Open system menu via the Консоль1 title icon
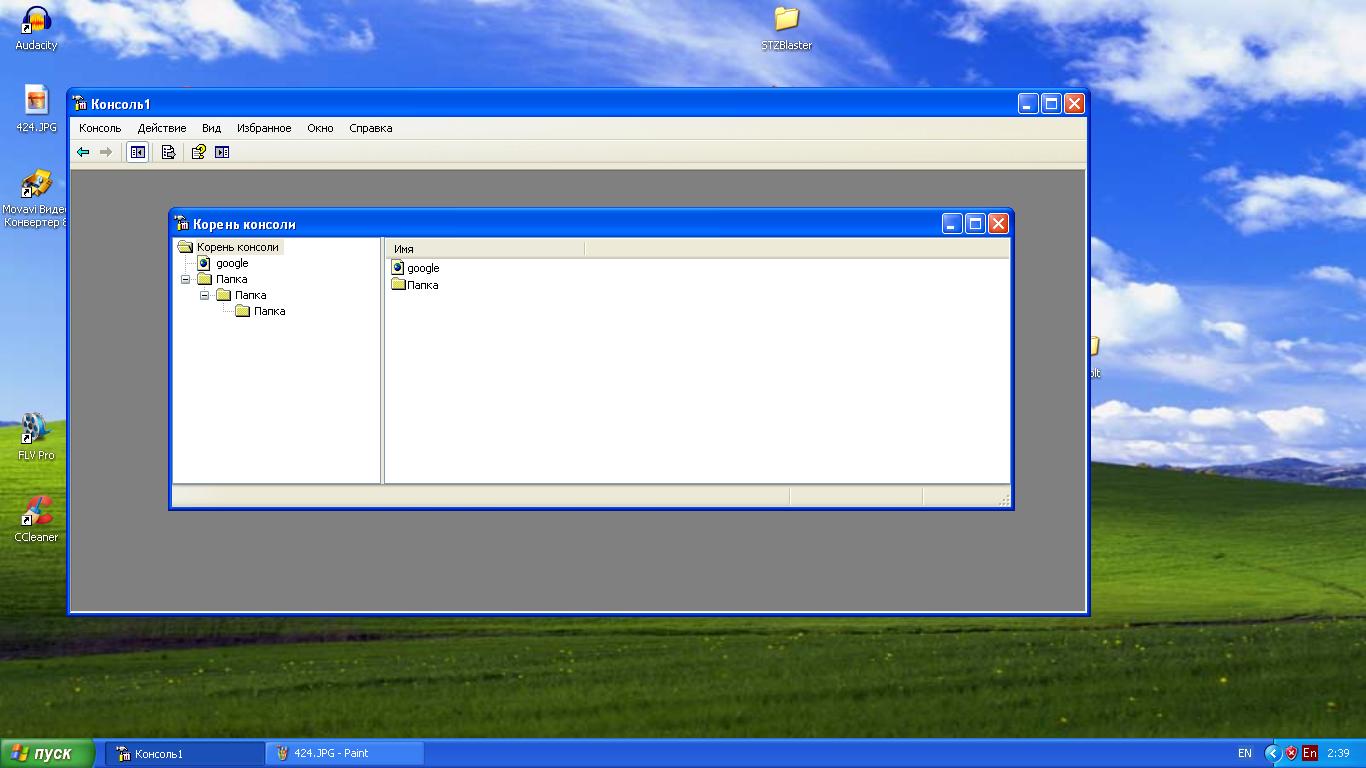The image size is (1366, 768). pyautogui.click(x=80, y=103)
